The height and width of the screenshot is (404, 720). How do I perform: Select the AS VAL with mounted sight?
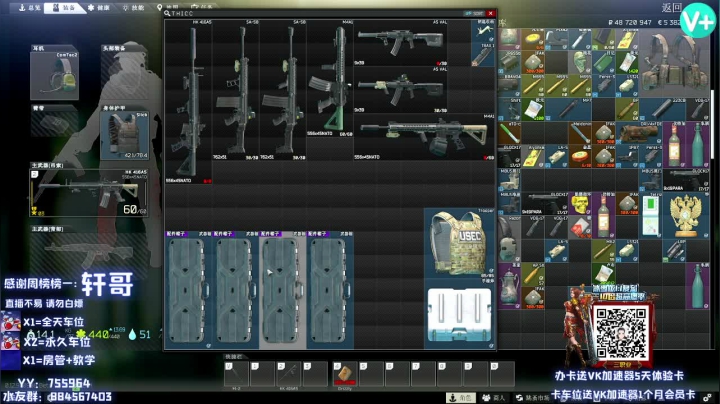coord(400,90)
